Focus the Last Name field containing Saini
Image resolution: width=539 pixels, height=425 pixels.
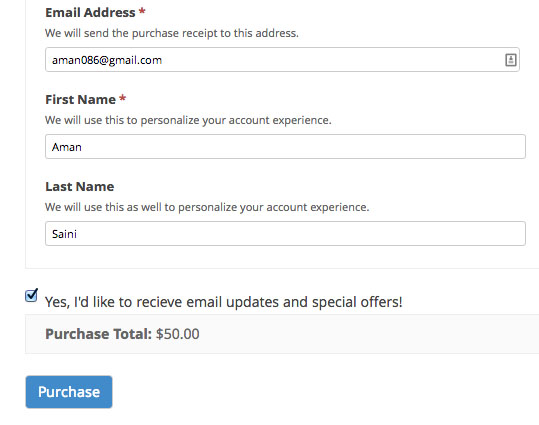(285, 234)
